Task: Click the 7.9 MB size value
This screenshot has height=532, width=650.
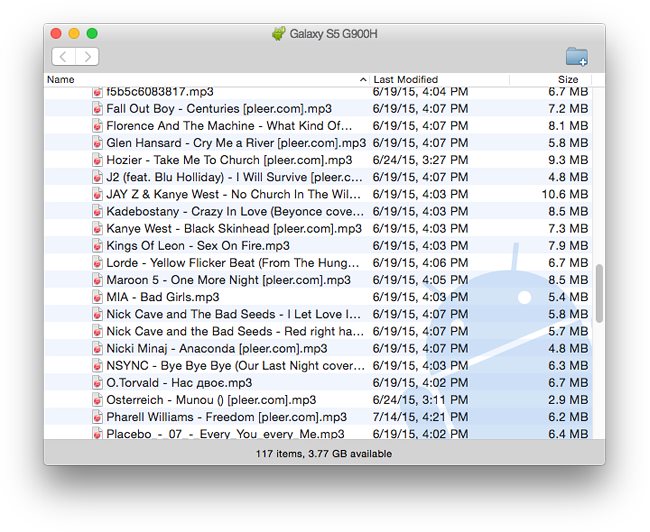Action: [568, 246]
